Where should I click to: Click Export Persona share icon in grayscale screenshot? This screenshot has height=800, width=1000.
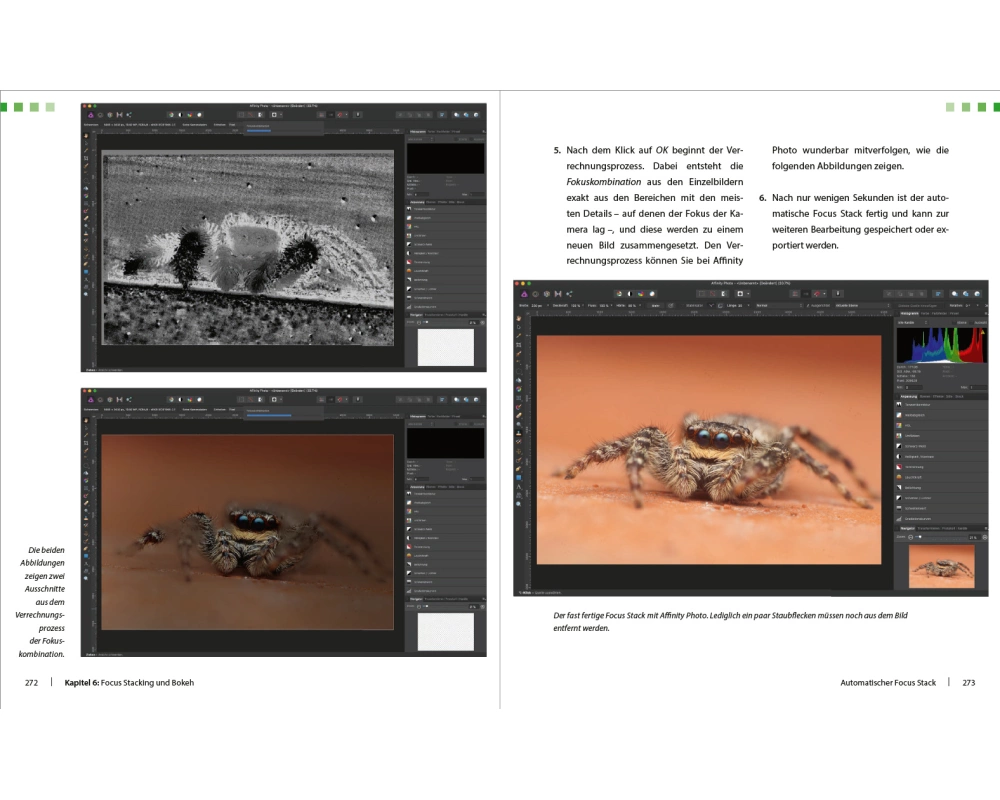(x=130, y=115)
